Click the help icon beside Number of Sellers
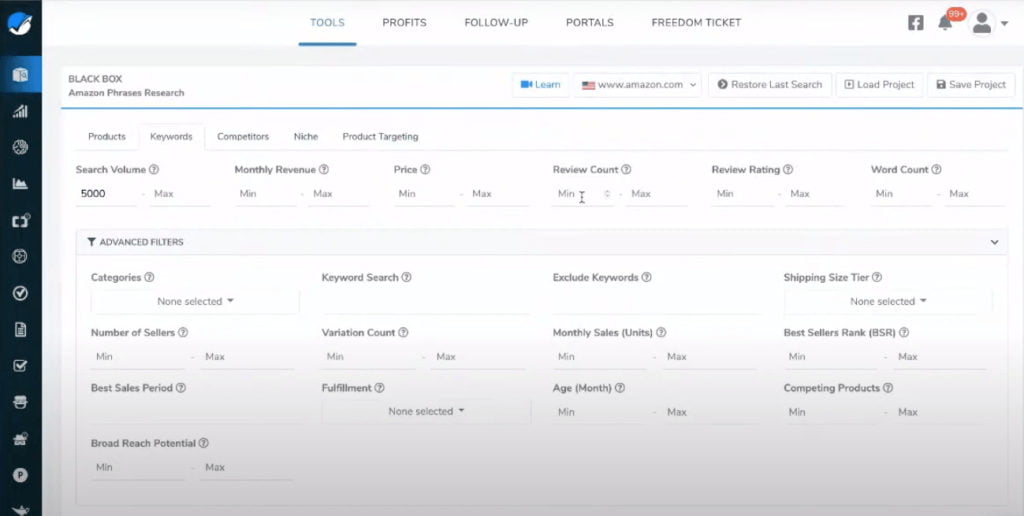Image resolution: width=1024 pixels, height=516 pixels. point(183,332)
